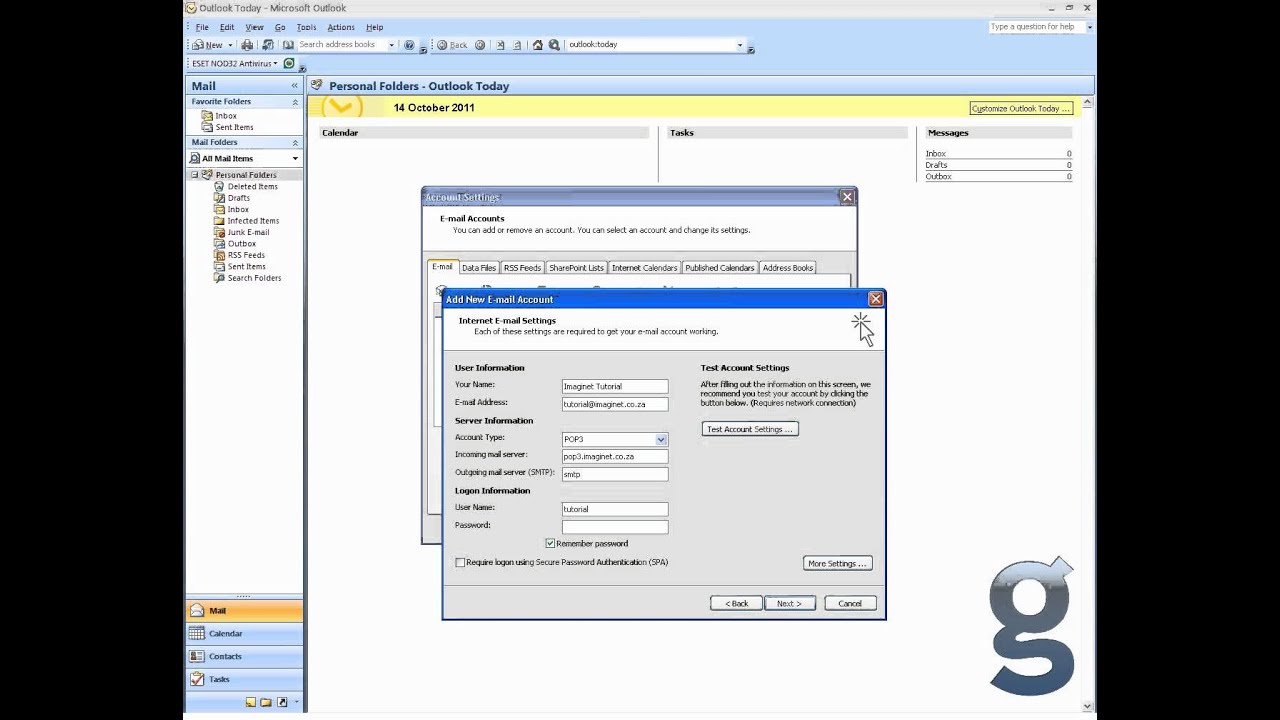This screenshot has height=720, width=1280.
Task: Click the Incoming mail server field
Action: [615, 456]
